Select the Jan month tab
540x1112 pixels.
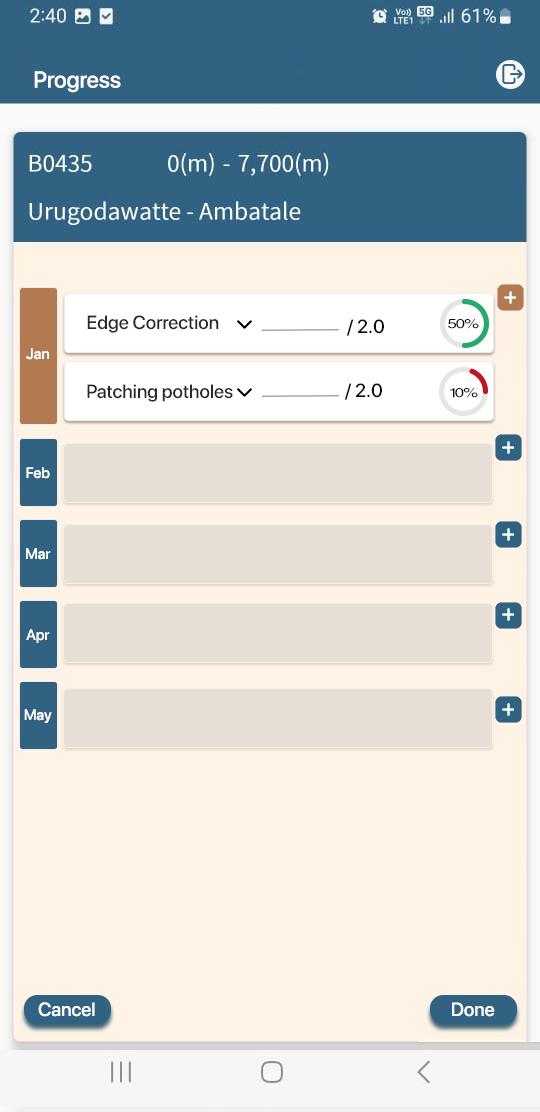point(38,355)
